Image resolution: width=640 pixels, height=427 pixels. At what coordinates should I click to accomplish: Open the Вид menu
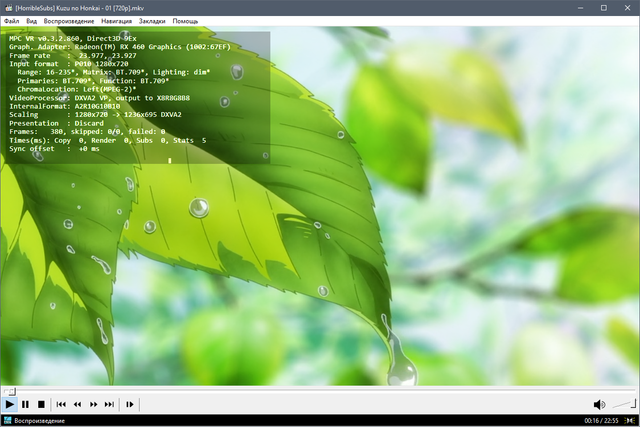tap(31, 21)
